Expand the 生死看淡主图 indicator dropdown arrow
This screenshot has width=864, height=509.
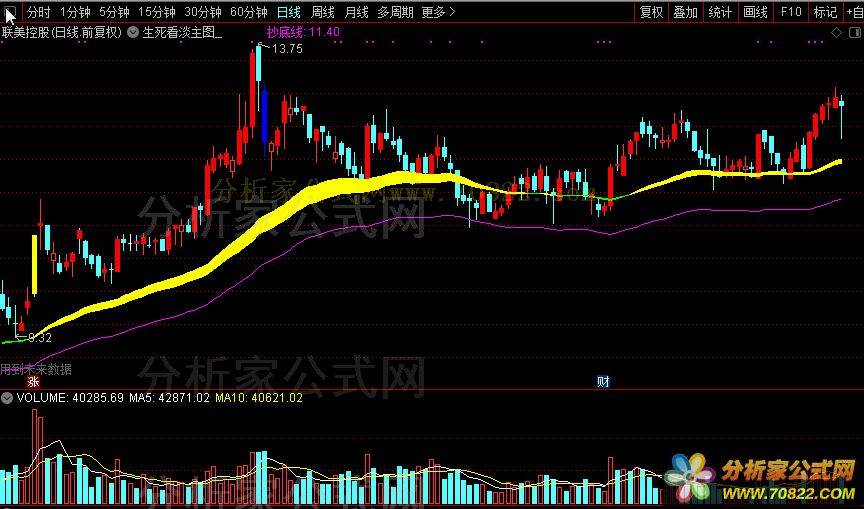tap(133, 33)
